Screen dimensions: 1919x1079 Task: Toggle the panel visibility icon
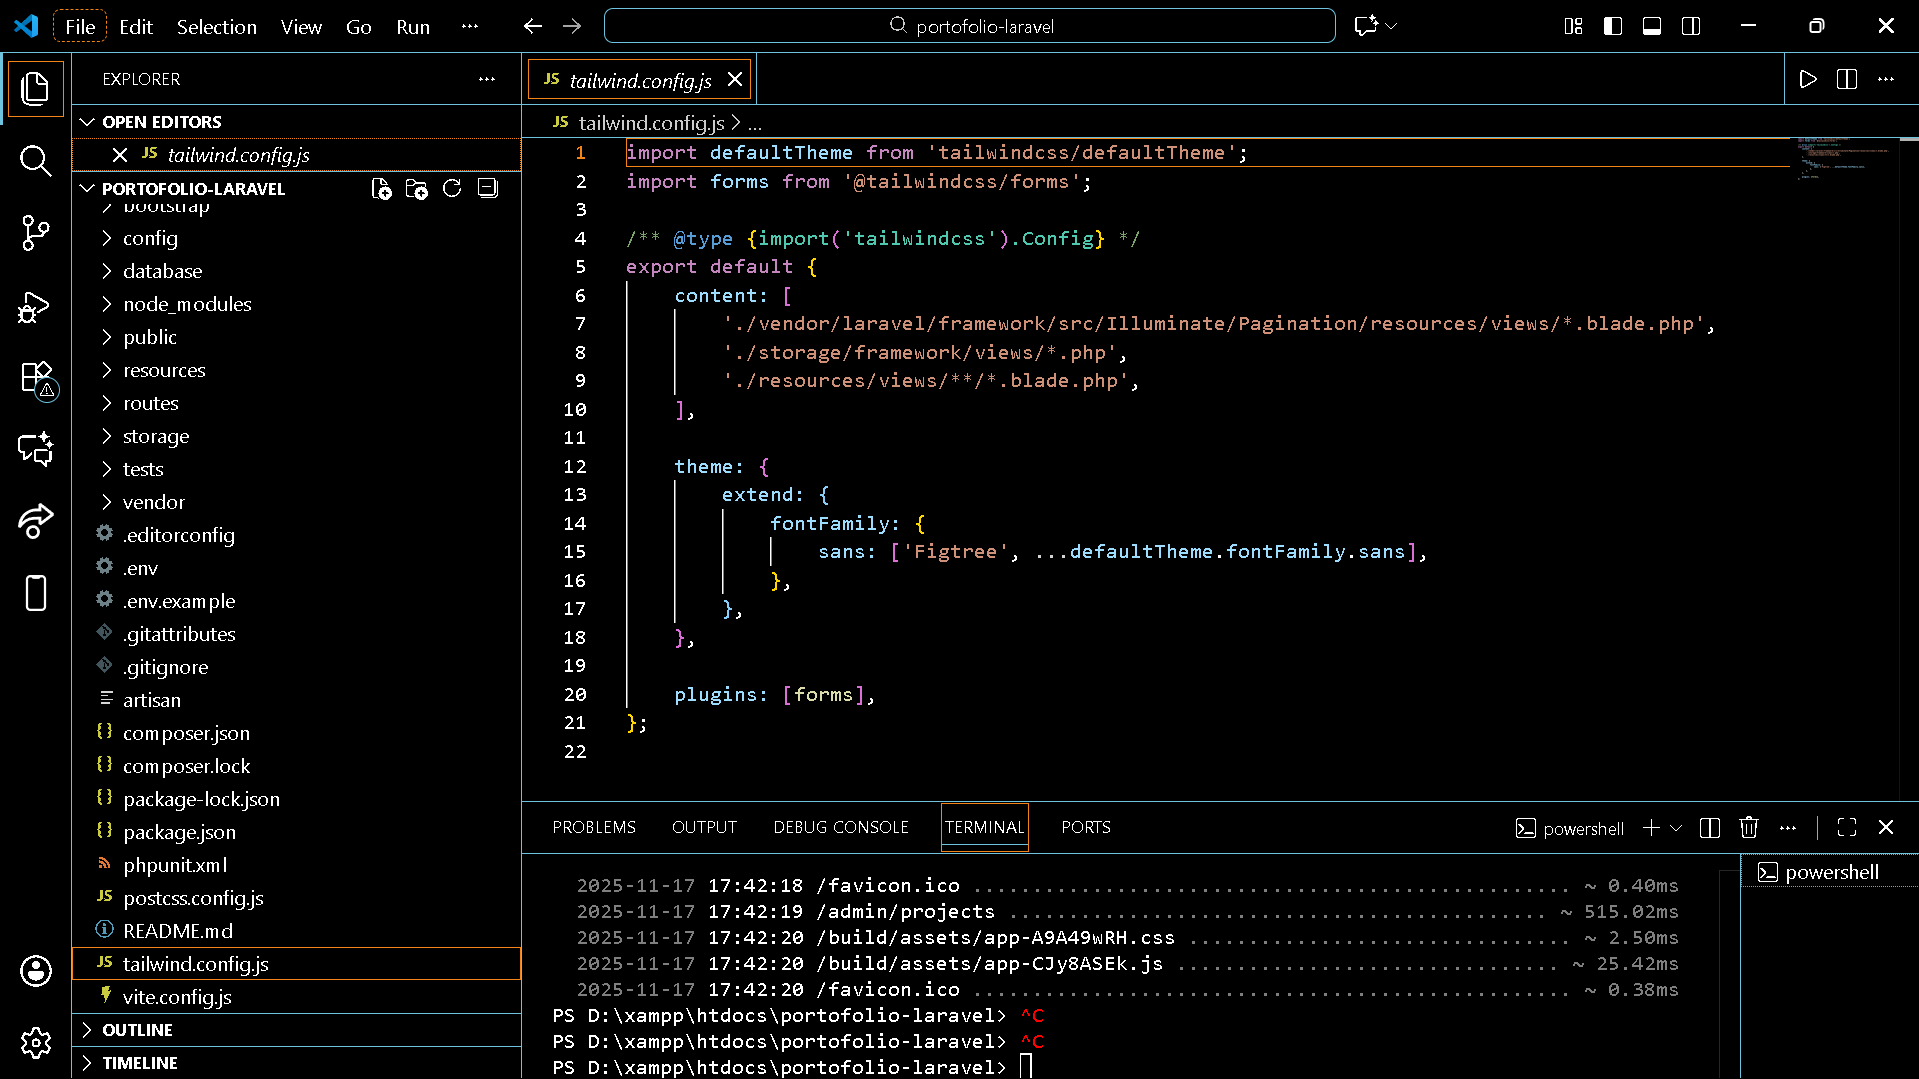tap(1651, 26)
